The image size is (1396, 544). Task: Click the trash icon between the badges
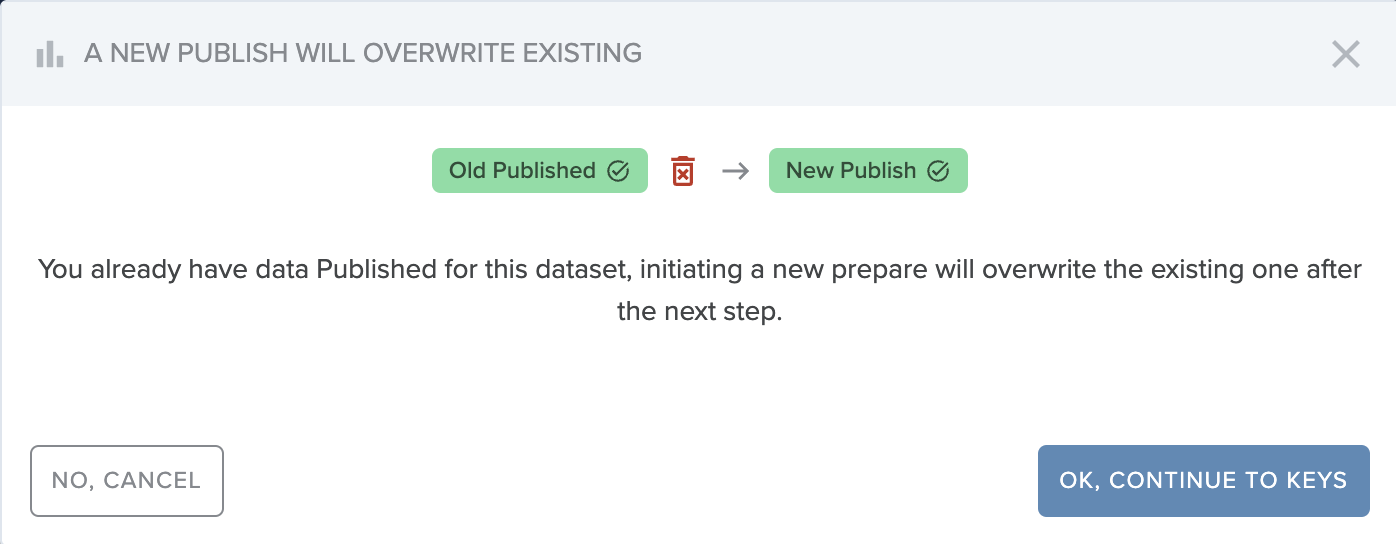[x=682, y=170]
